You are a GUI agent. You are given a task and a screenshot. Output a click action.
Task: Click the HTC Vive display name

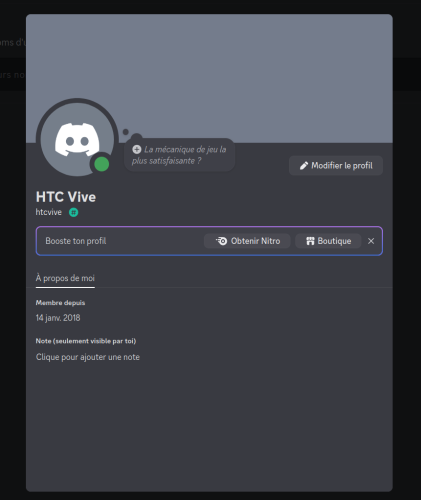(x=66, y=197)
